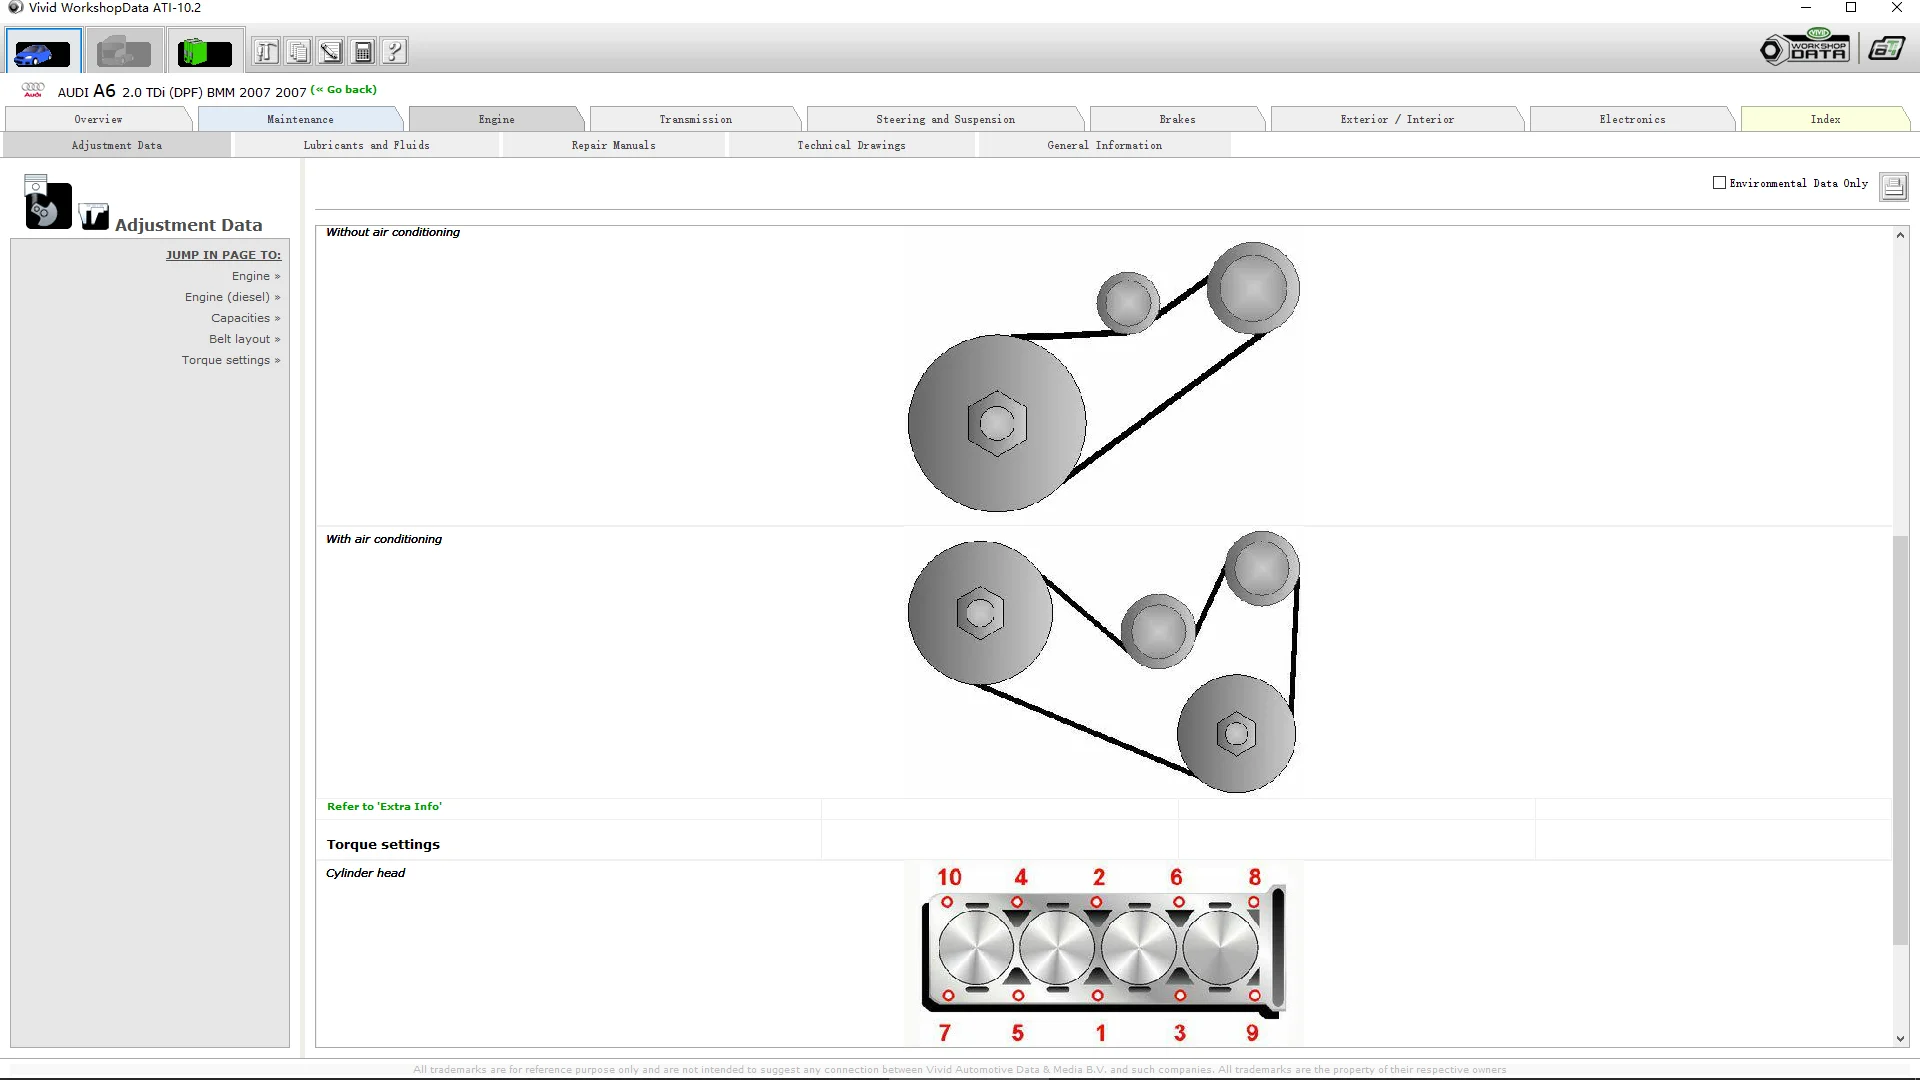Switch to the Transmission tab
Image resolution: width=1920 pixels, height=1080 pixels.
tap(695, 120)
